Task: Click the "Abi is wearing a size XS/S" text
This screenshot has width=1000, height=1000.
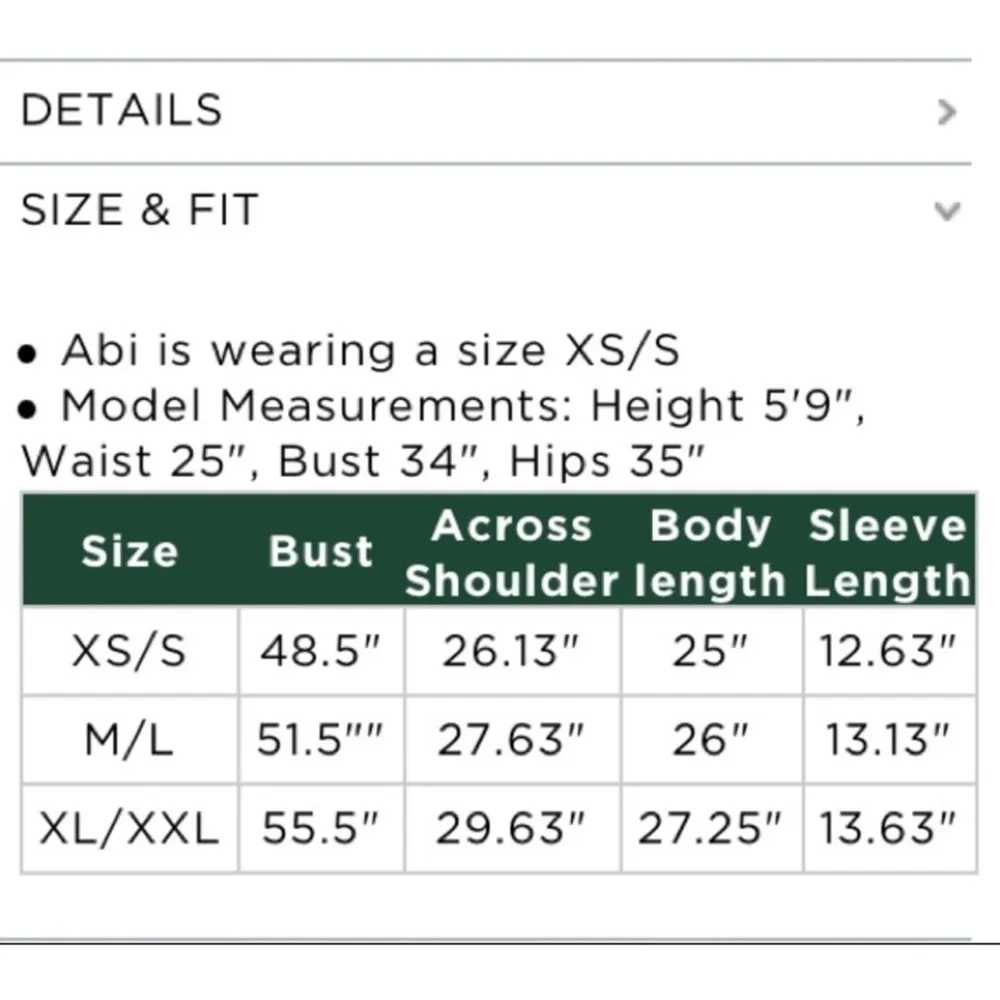Action: (370, 351)
